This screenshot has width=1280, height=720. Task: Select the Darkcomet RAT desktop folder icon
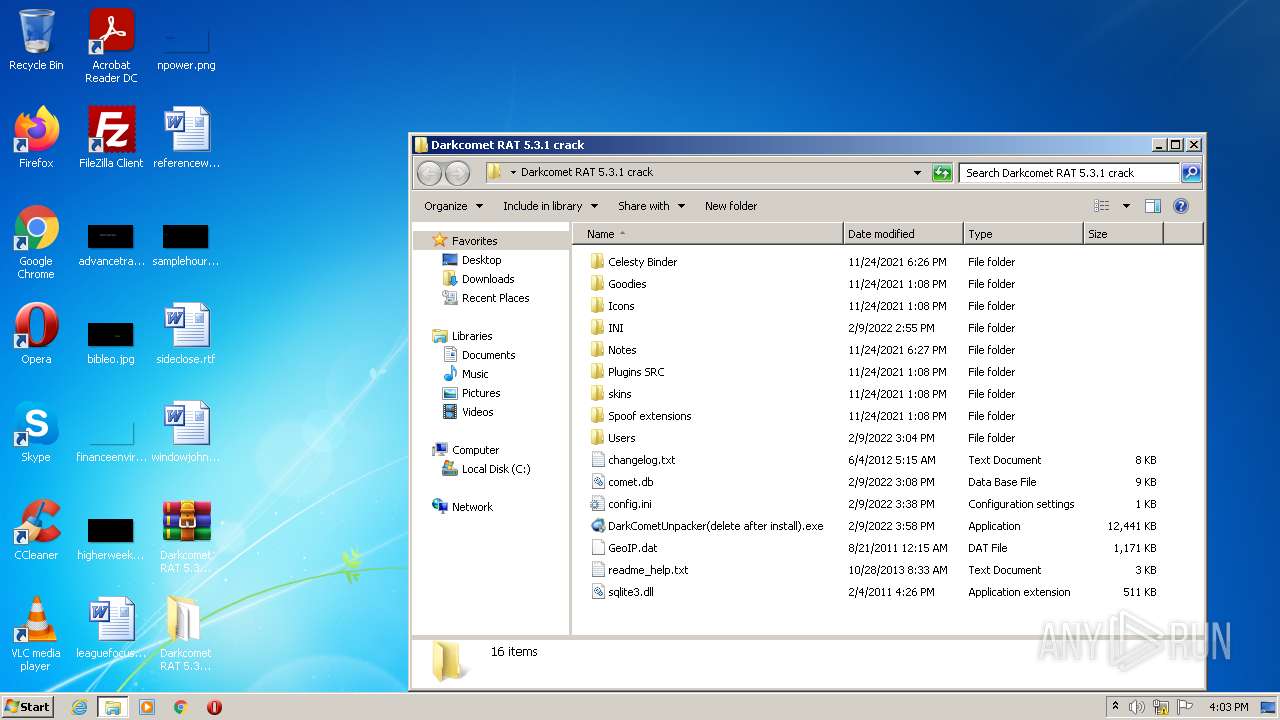186,633
